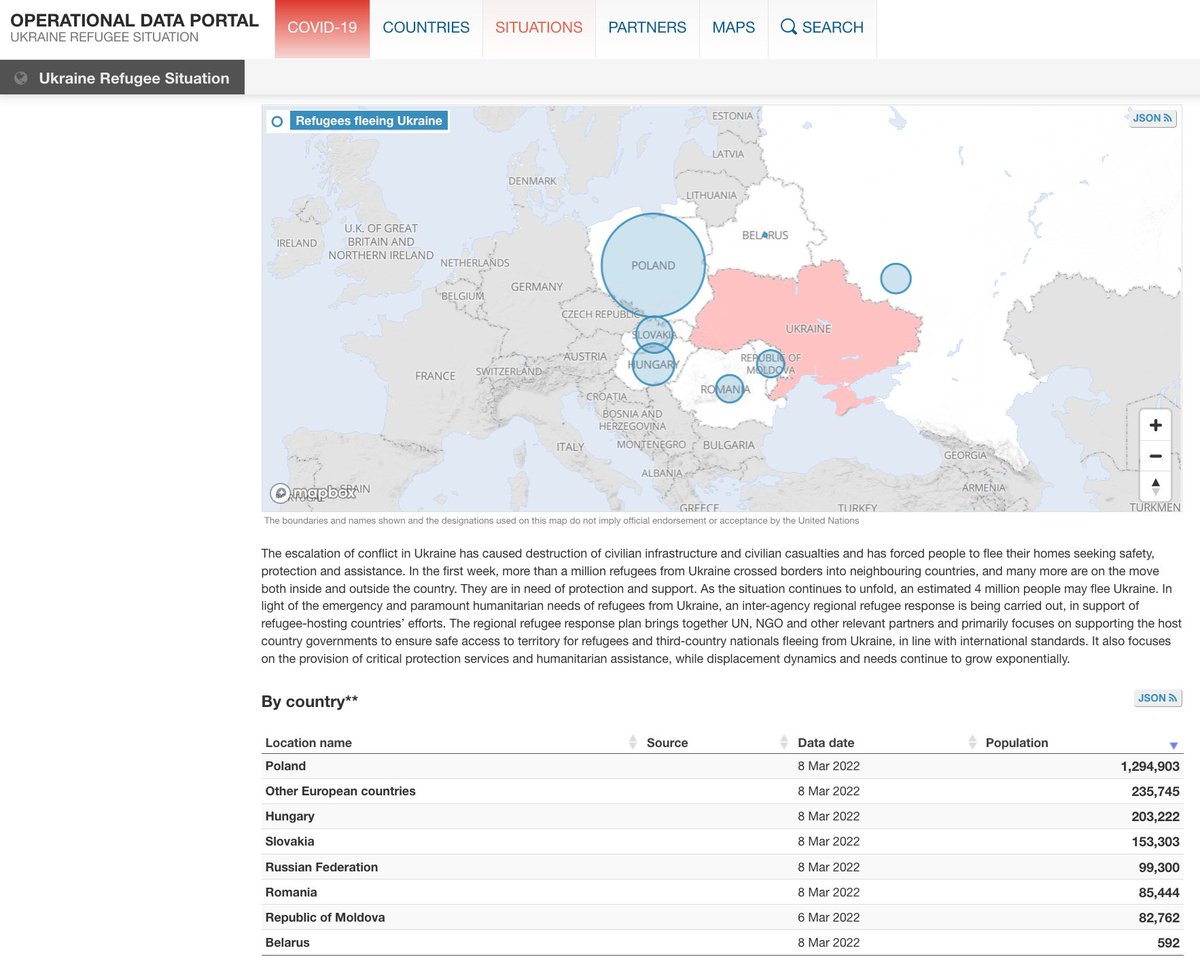Open the SEARCH menu item
Image resolution: width=1200 pixels, height=978 pixels.
click(822, 28)
